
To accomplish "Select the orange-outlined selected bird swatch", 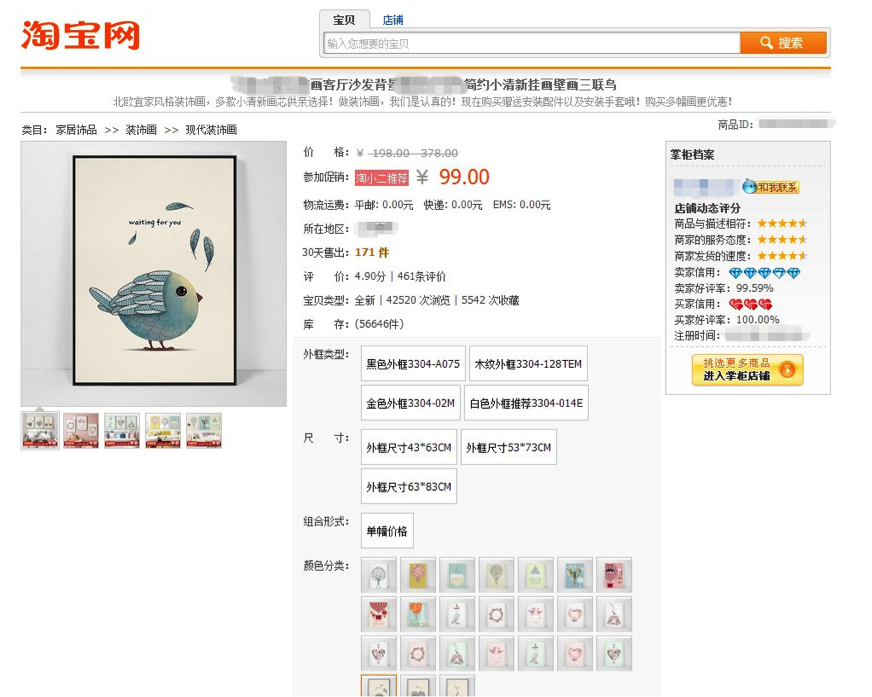I will pos(379,686).
